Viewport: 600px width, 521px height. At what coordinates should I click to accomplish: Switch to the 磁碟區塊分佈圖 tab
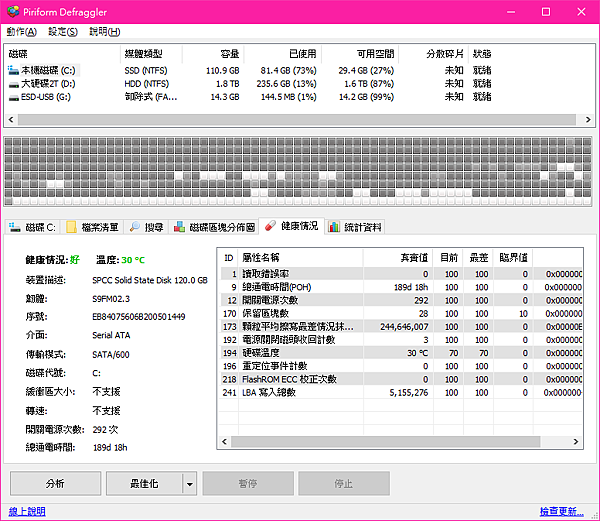[214, 227]
